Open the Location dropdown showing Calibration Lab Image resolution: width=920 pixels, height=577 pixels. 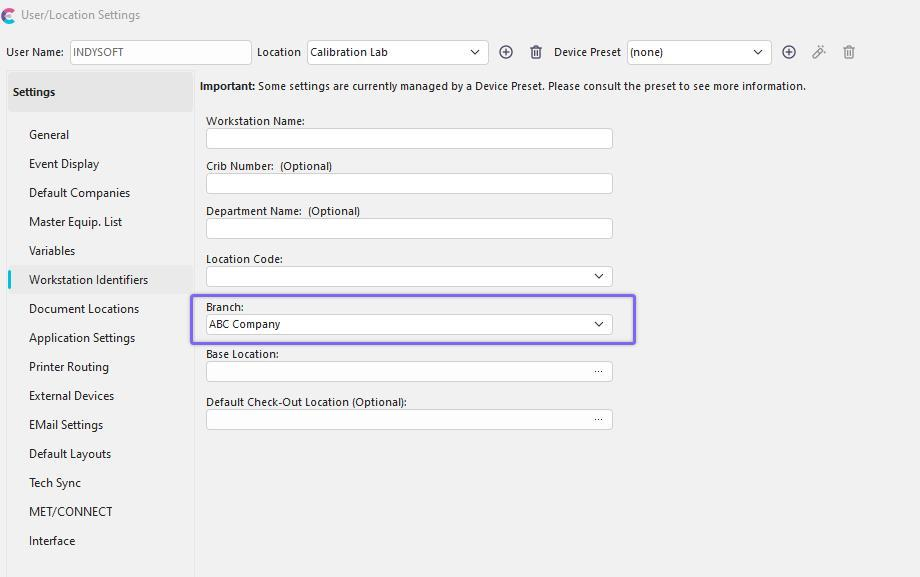pyautogui.click(x=397, y=52)
